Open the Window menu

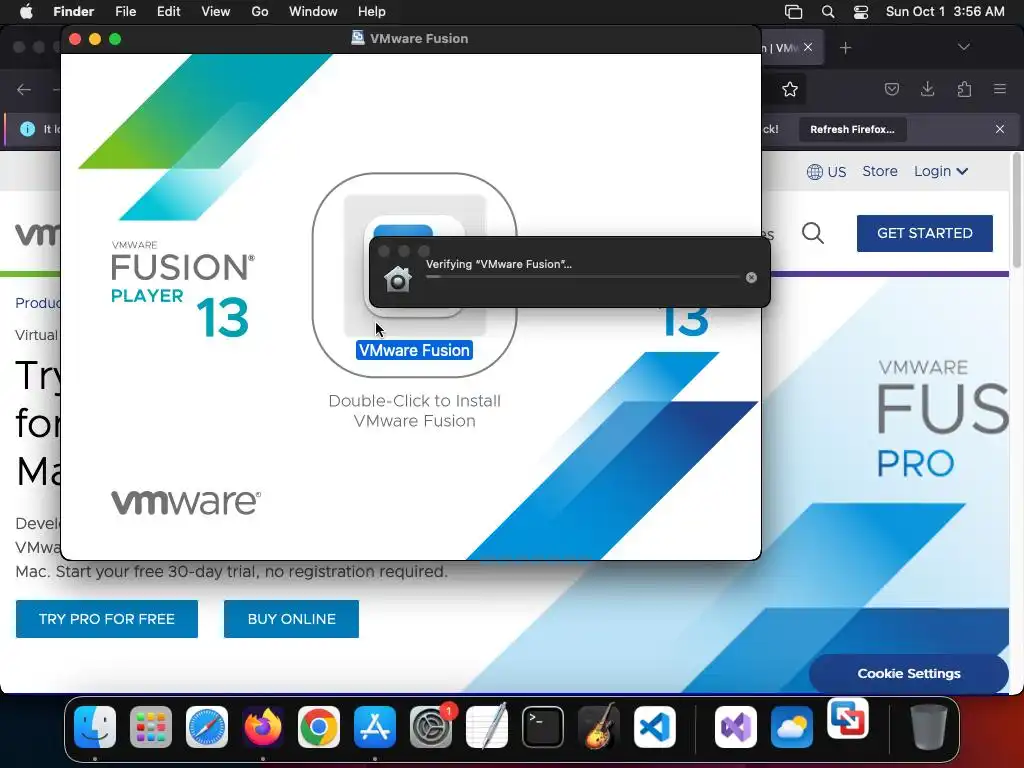pos(313,12)
